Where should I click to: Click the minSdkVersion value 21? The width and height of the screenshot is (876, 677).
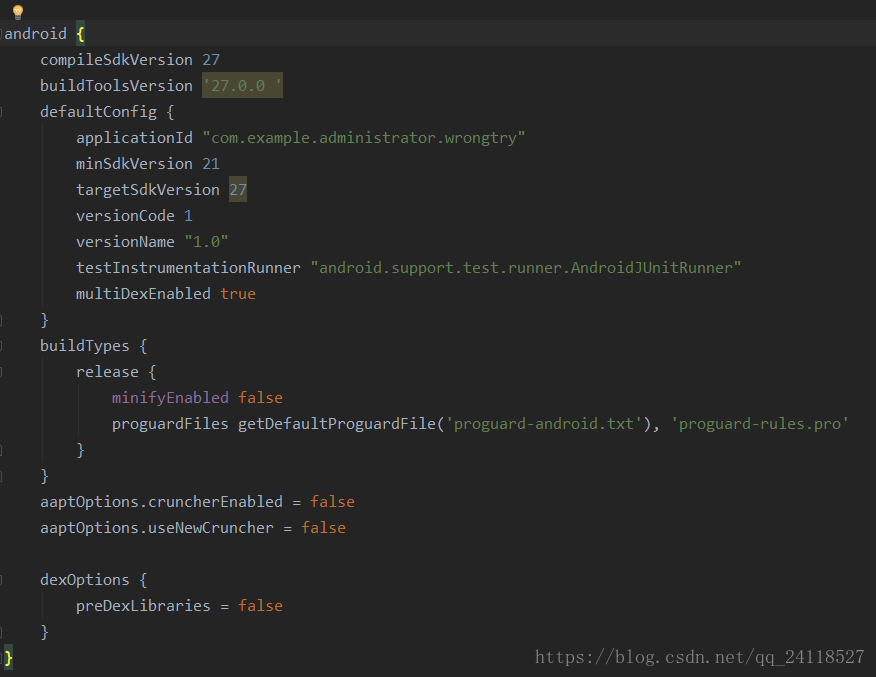click(x=211, y=164)
